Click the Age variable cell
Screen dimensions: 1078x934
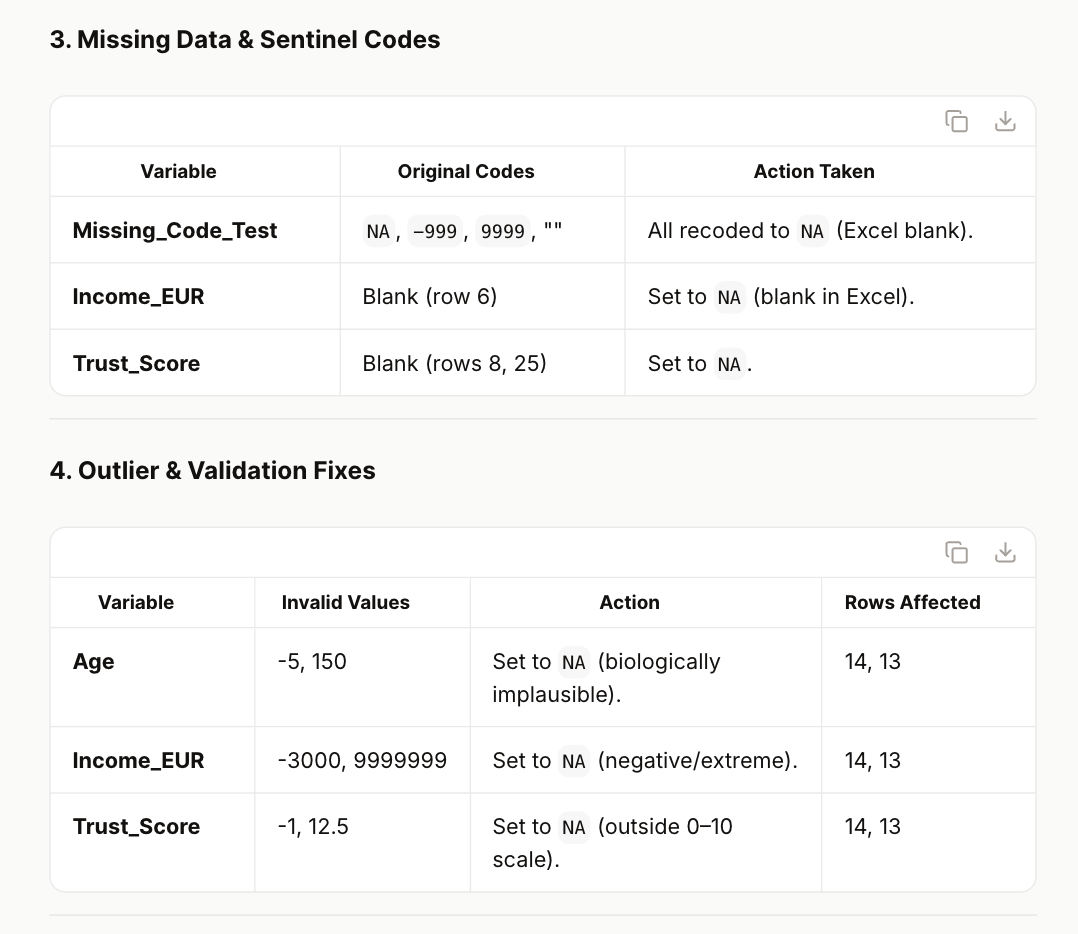coord(94,662)
